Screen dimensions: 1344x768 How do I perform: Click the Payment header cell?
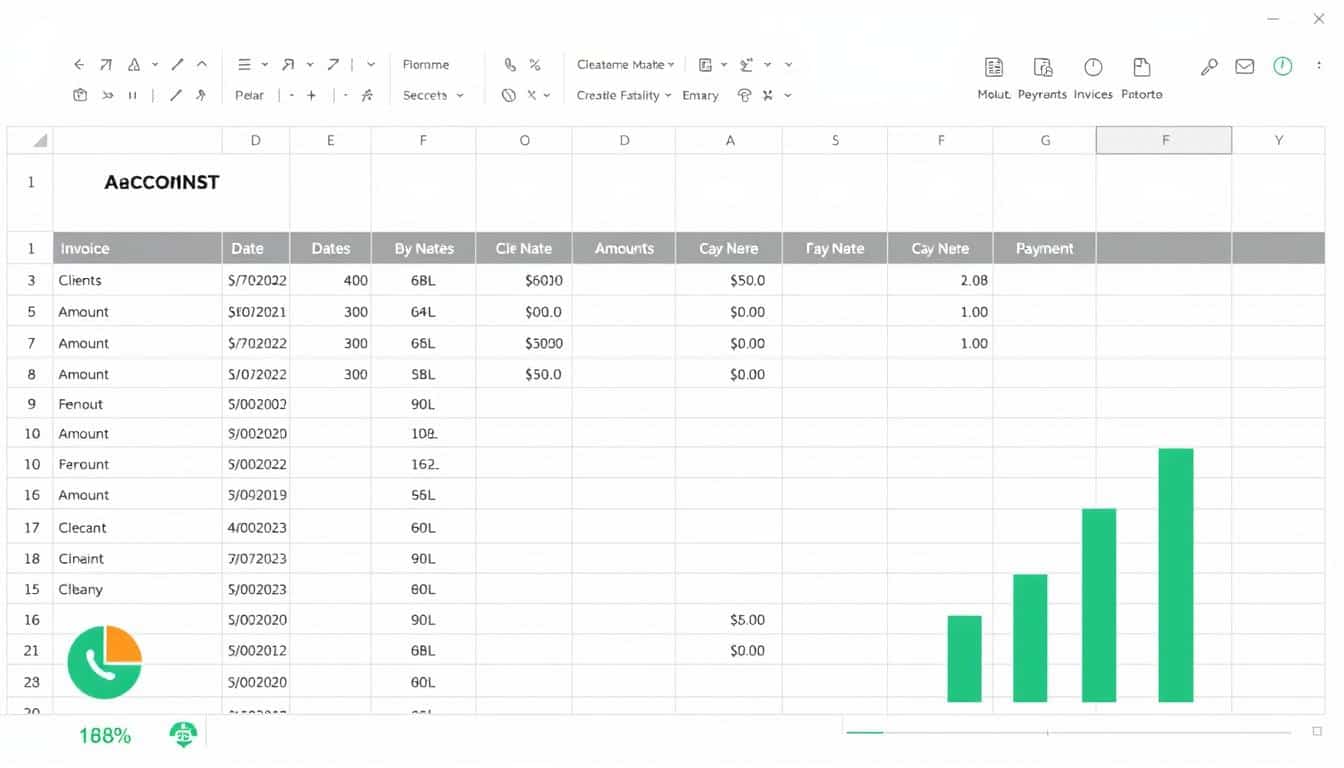(1045, 248)
